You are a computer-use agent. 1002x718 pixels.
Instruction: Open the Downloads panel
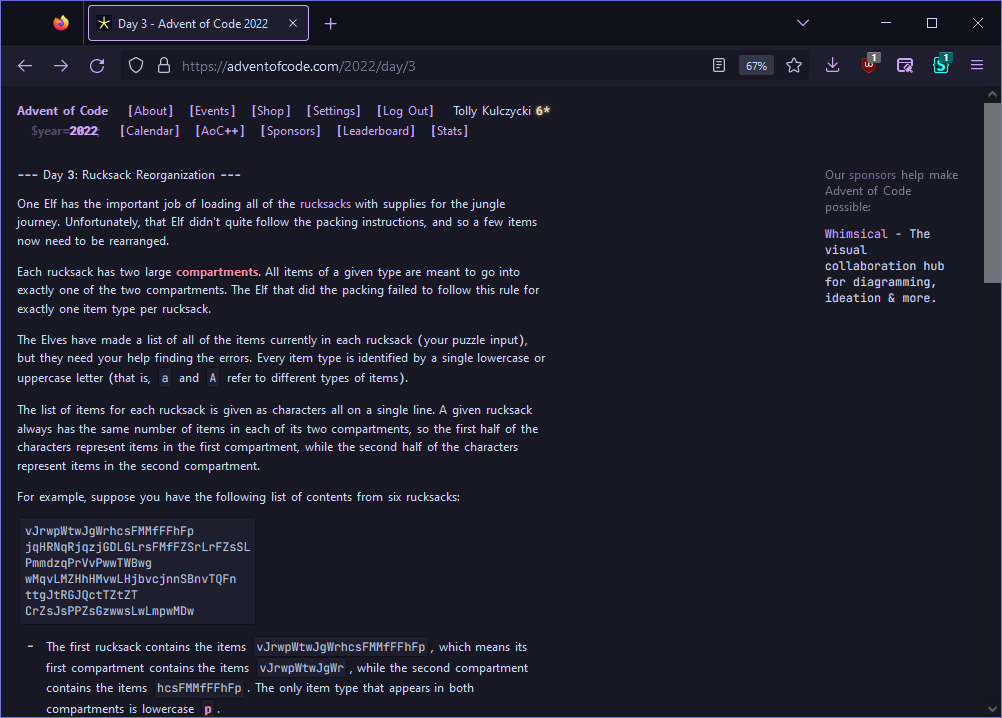coord(832,65)
